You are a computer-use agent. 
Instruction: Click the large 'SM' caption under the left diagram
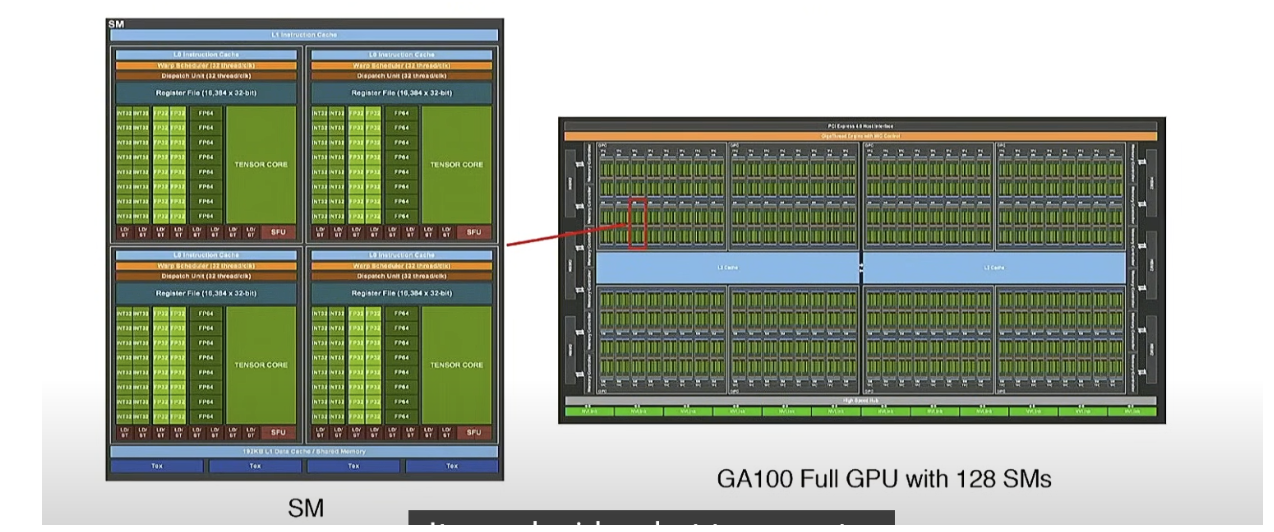click(x=306, y=508)
